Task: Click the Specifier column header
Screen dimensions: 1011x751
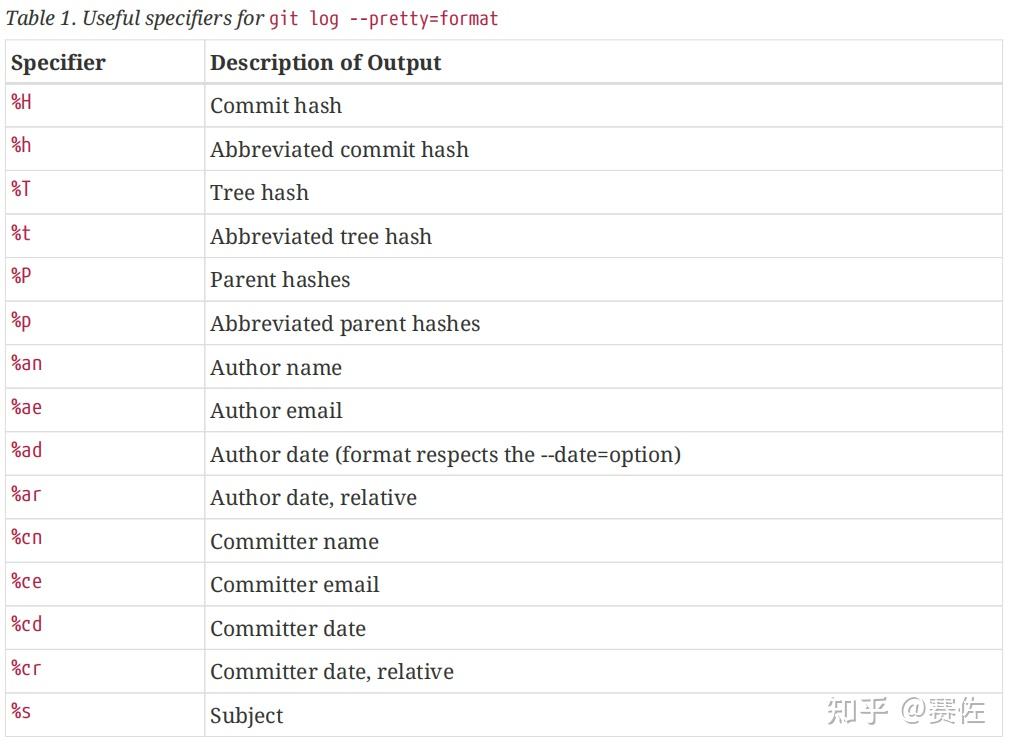Action: (58, 63)
